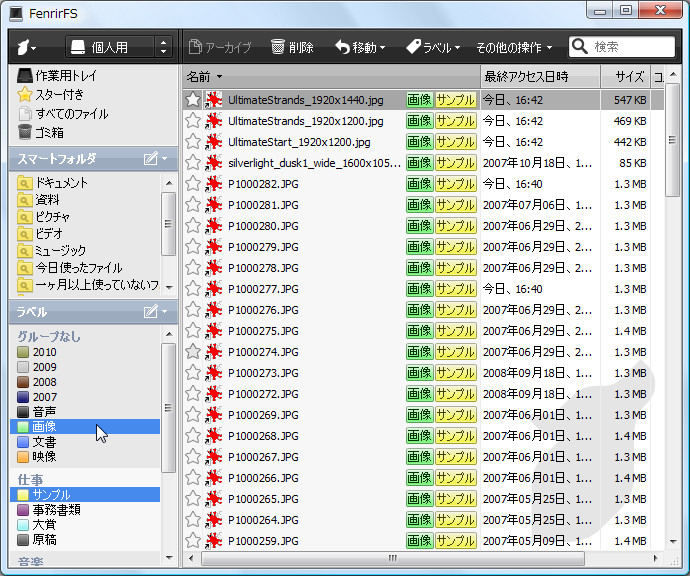Click the smart folder list scroll-down arrow
The height and width of the screenshot is (576, 690).
169,287
